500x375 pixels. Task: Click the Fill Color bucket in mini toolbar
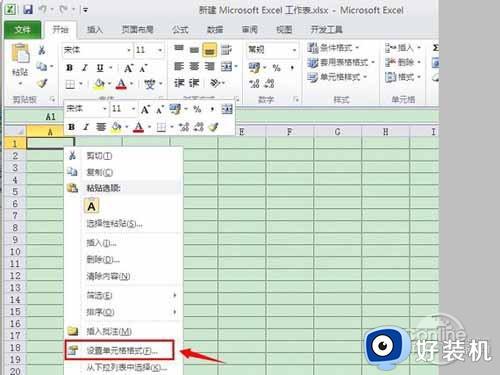pyautogui.click(x=116, y=127)
